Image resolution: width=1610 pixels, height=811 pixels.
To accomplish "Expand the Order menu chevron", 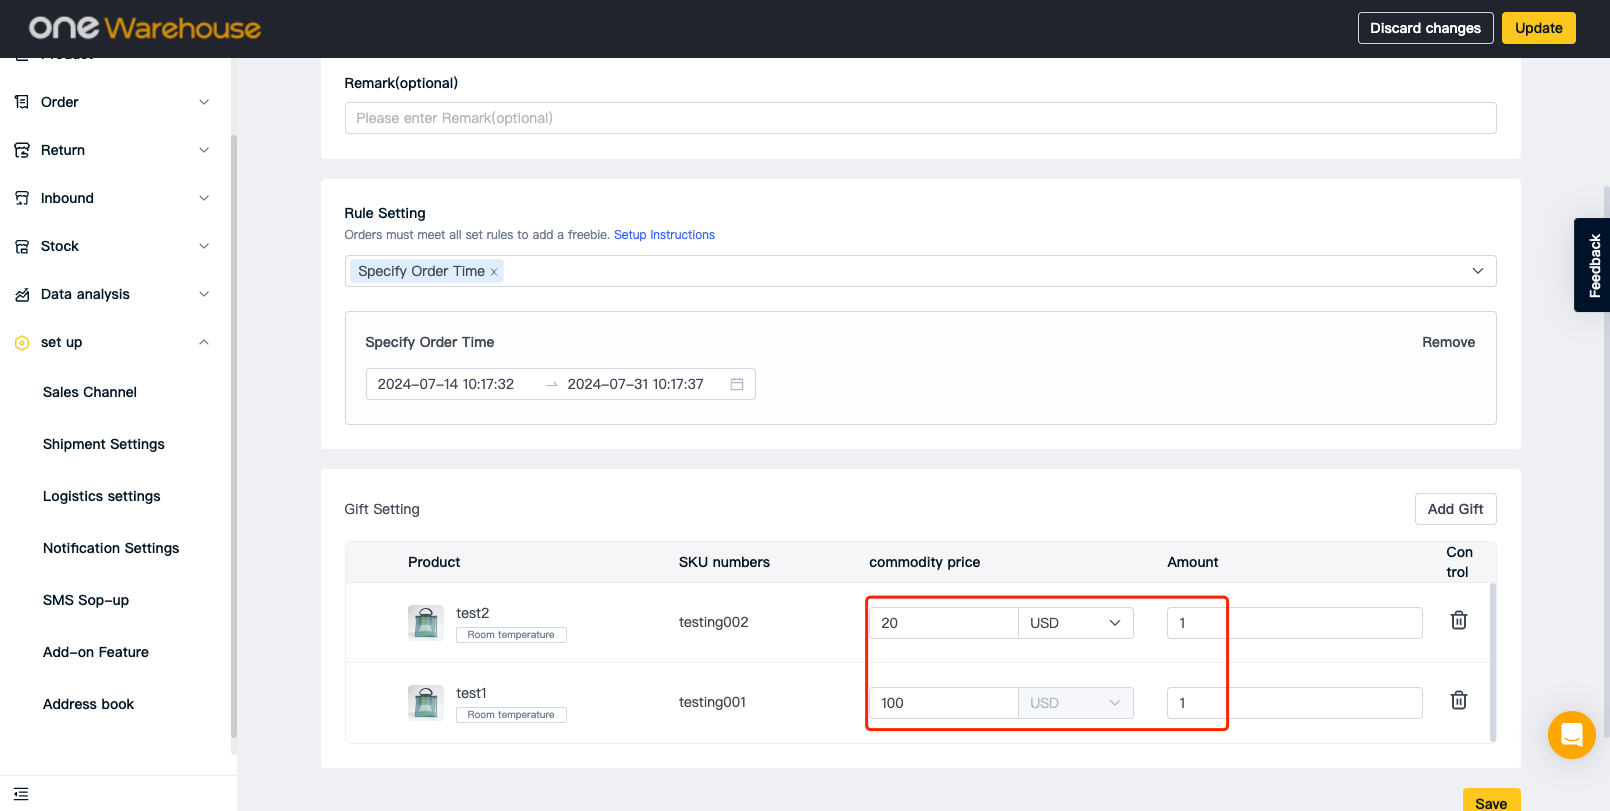I will click(204, 102).
